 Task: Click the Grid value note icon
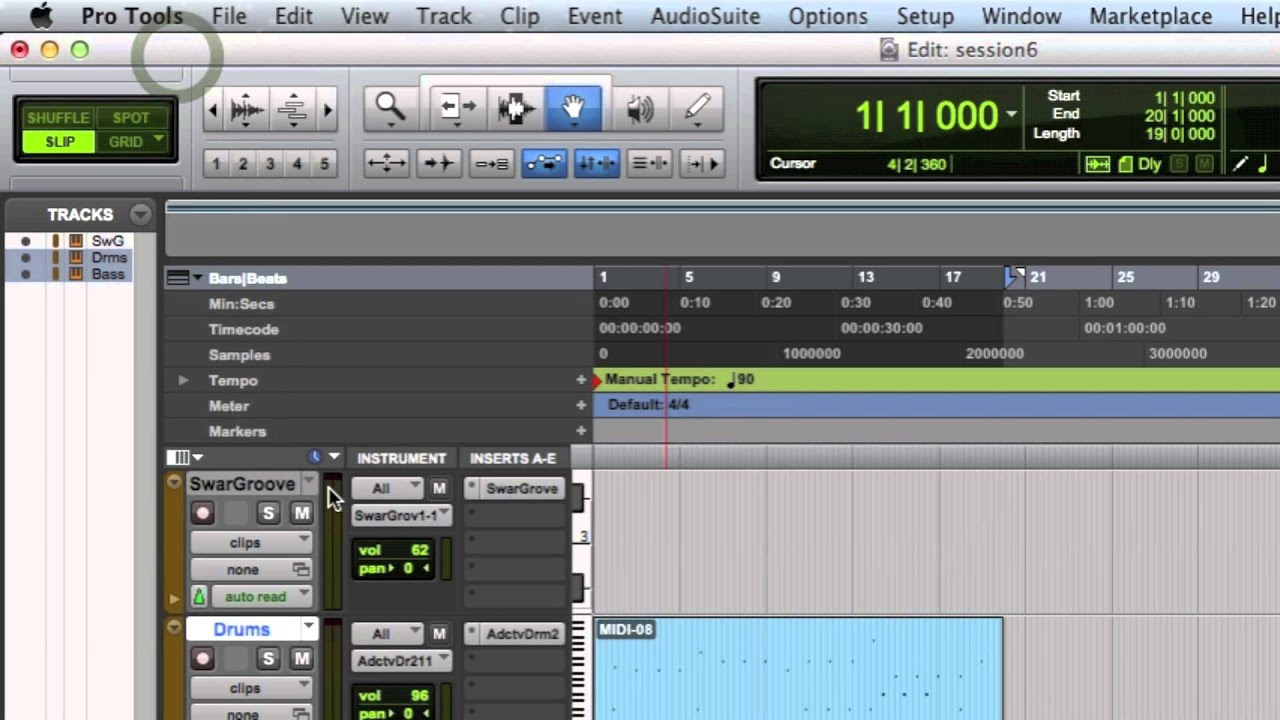(x=1263, y=164)
